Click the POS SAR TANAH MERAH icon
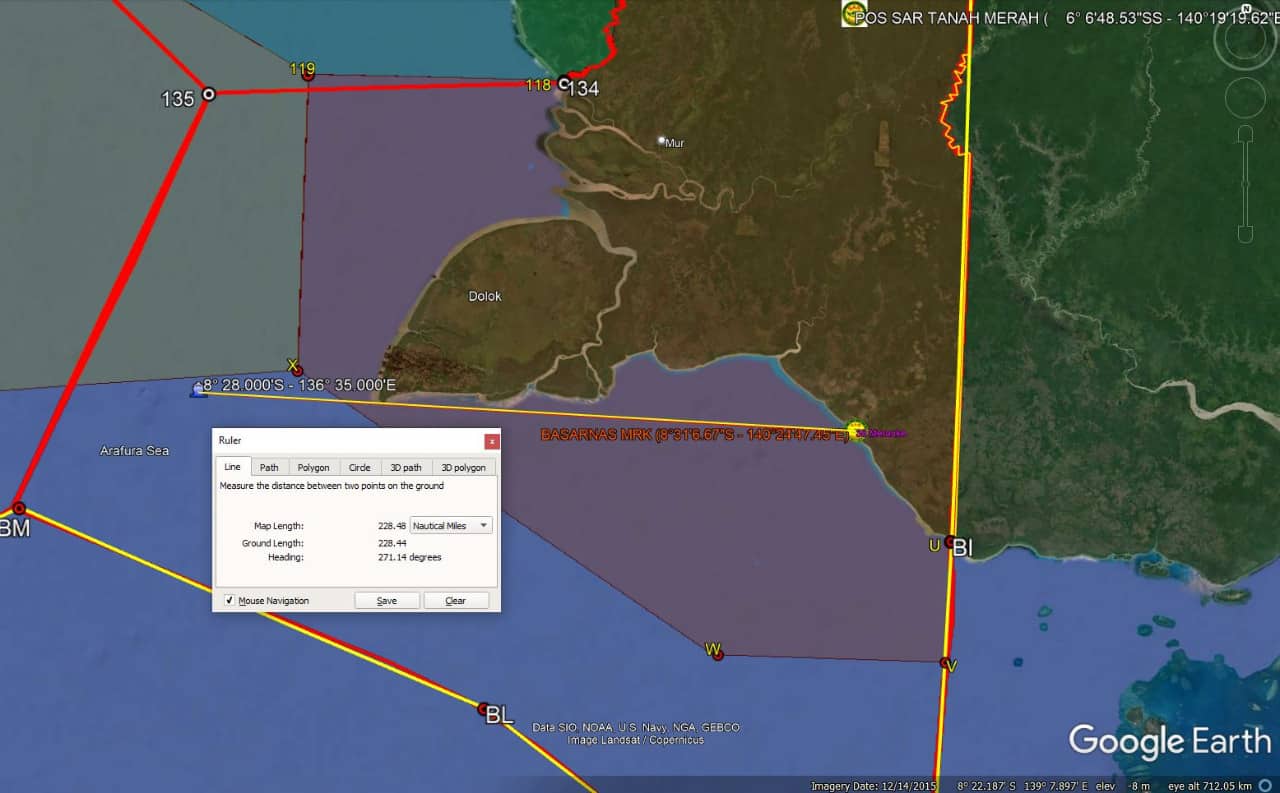Screen dimensions: 1280x793 coord(854,13)
